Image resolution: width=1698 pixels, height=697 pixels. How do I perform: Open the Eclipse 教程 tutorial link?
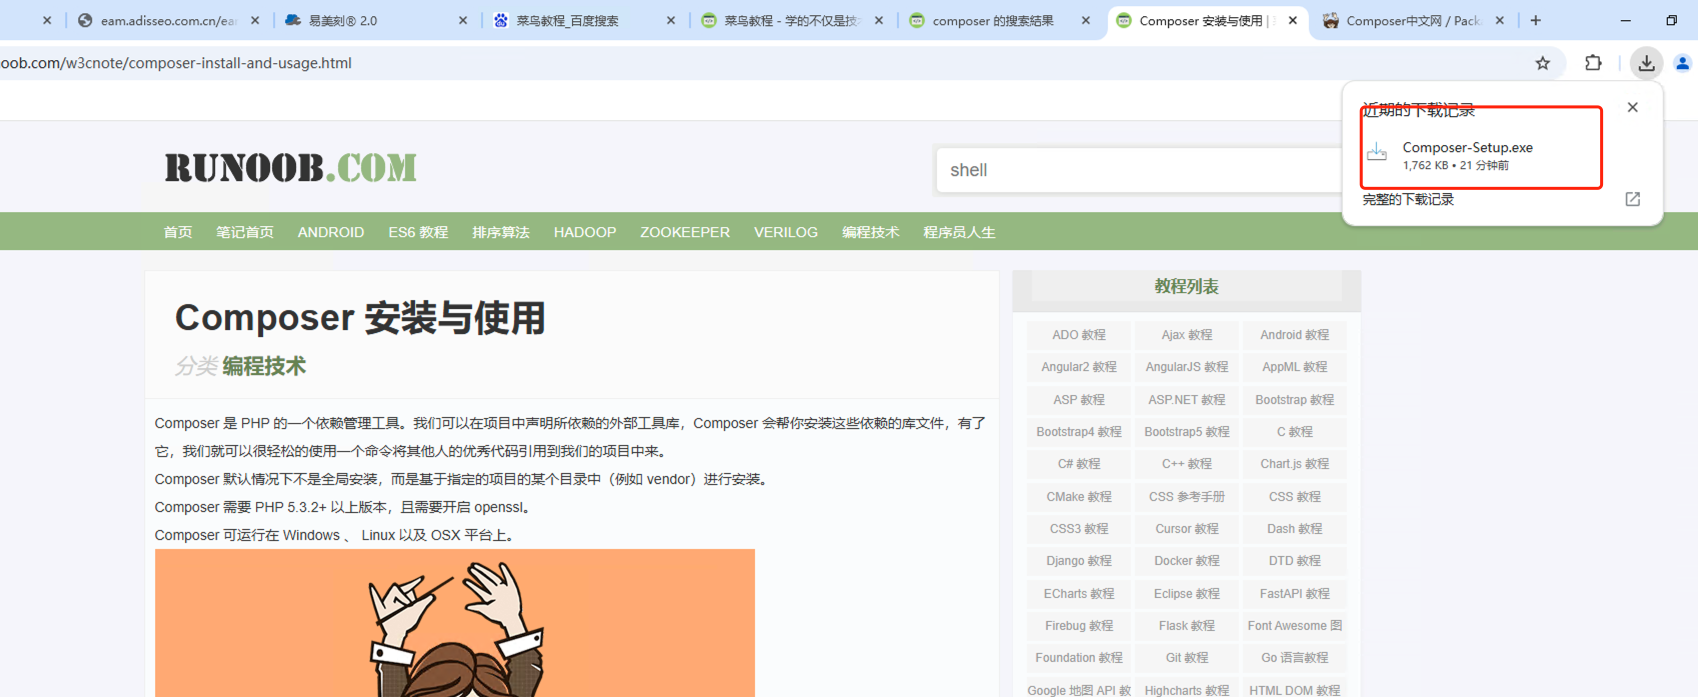[x=1187, y=594]
